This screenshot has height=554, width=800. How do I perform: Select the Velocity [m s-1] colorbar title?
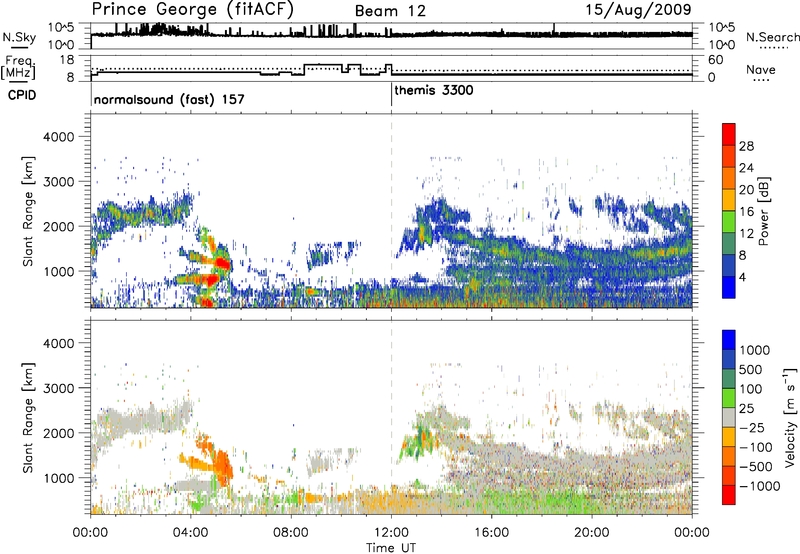(x=790, y=417)
